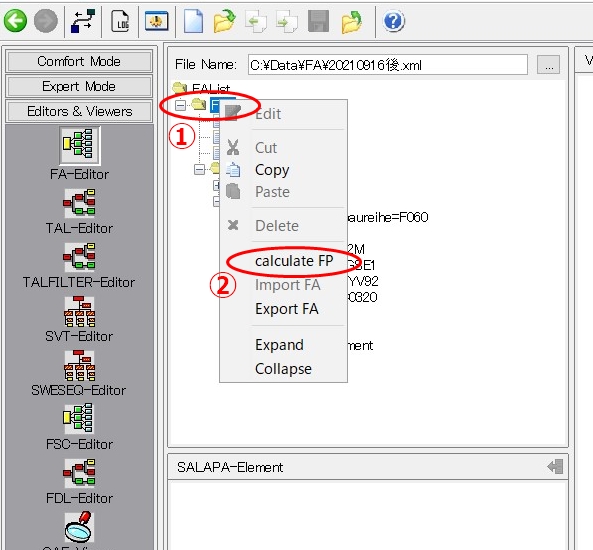Click the connection route toolbar icon
The width and height of the screenshot is (593, 550).
click(x=83, y=21)
